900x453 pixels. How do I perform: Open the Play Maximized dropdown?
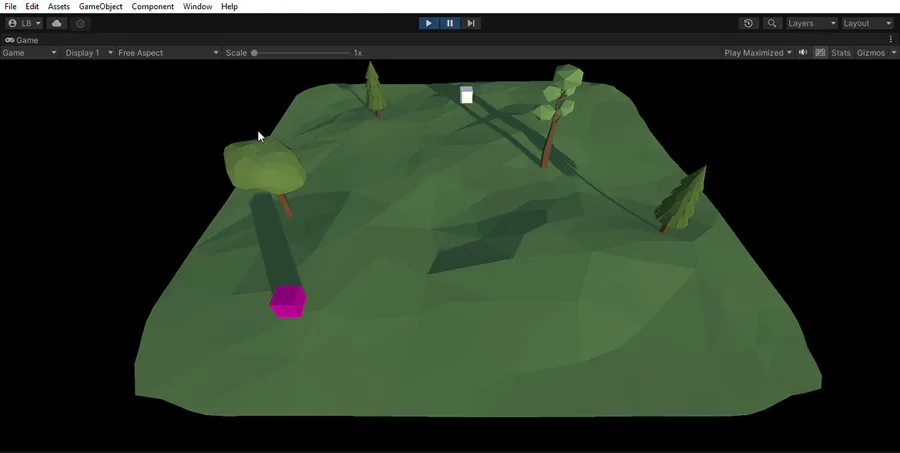(x=758, y=52)
